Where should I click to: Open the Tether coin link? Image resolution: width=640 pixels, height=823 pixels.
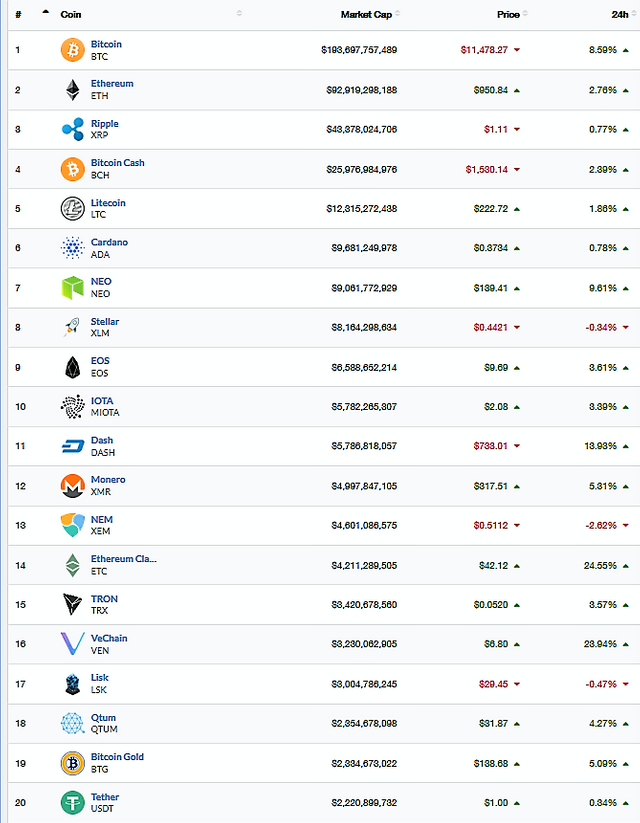(x=104, y=797)
